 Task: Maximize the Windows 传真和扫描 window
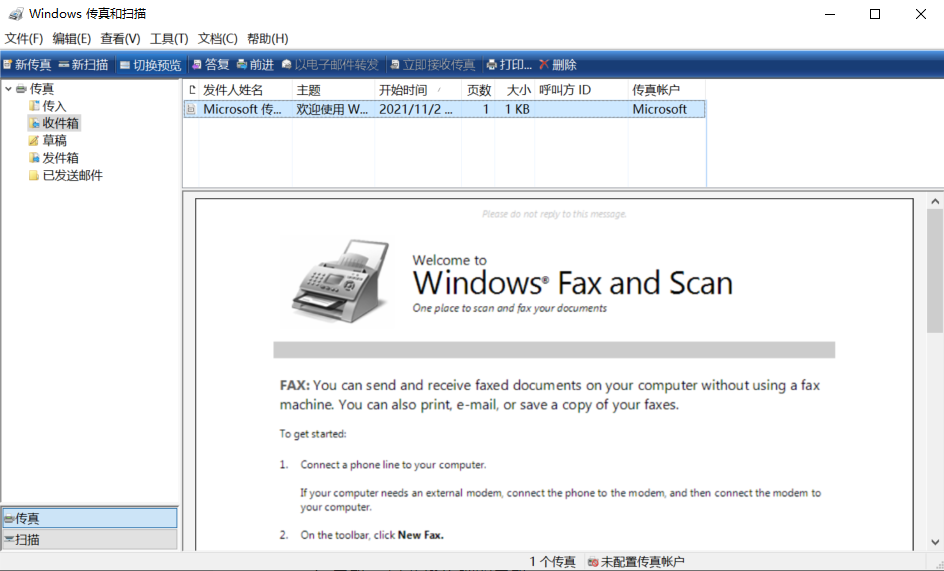pos(875,14)
